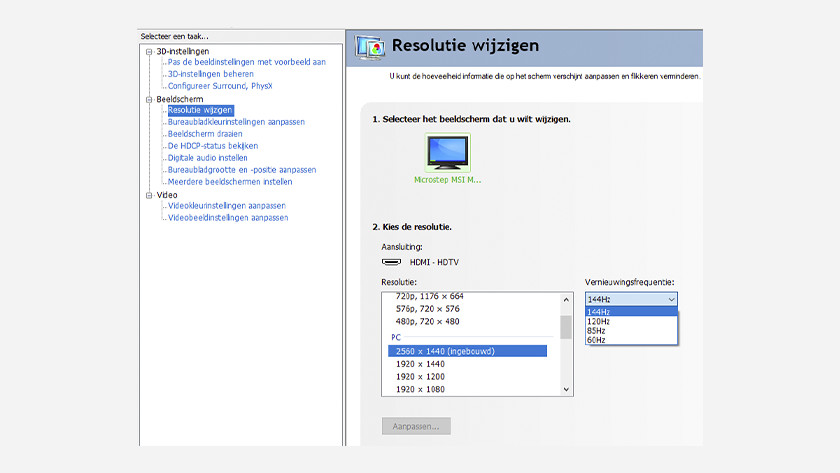Collapse the Video tree node
This screenshot has height=473, width=840.
click(x=149, y=195)
